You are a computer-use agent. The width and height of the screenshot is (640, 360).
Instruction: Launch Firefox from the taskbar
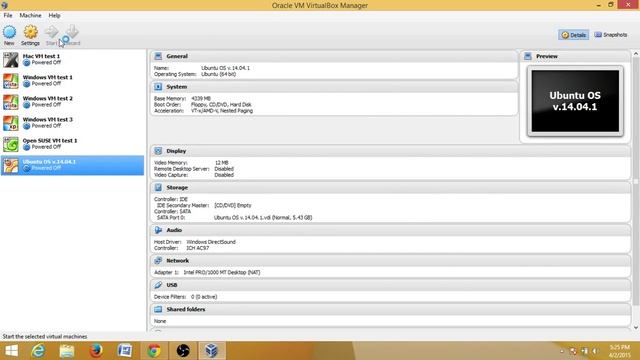coord(96,351)
